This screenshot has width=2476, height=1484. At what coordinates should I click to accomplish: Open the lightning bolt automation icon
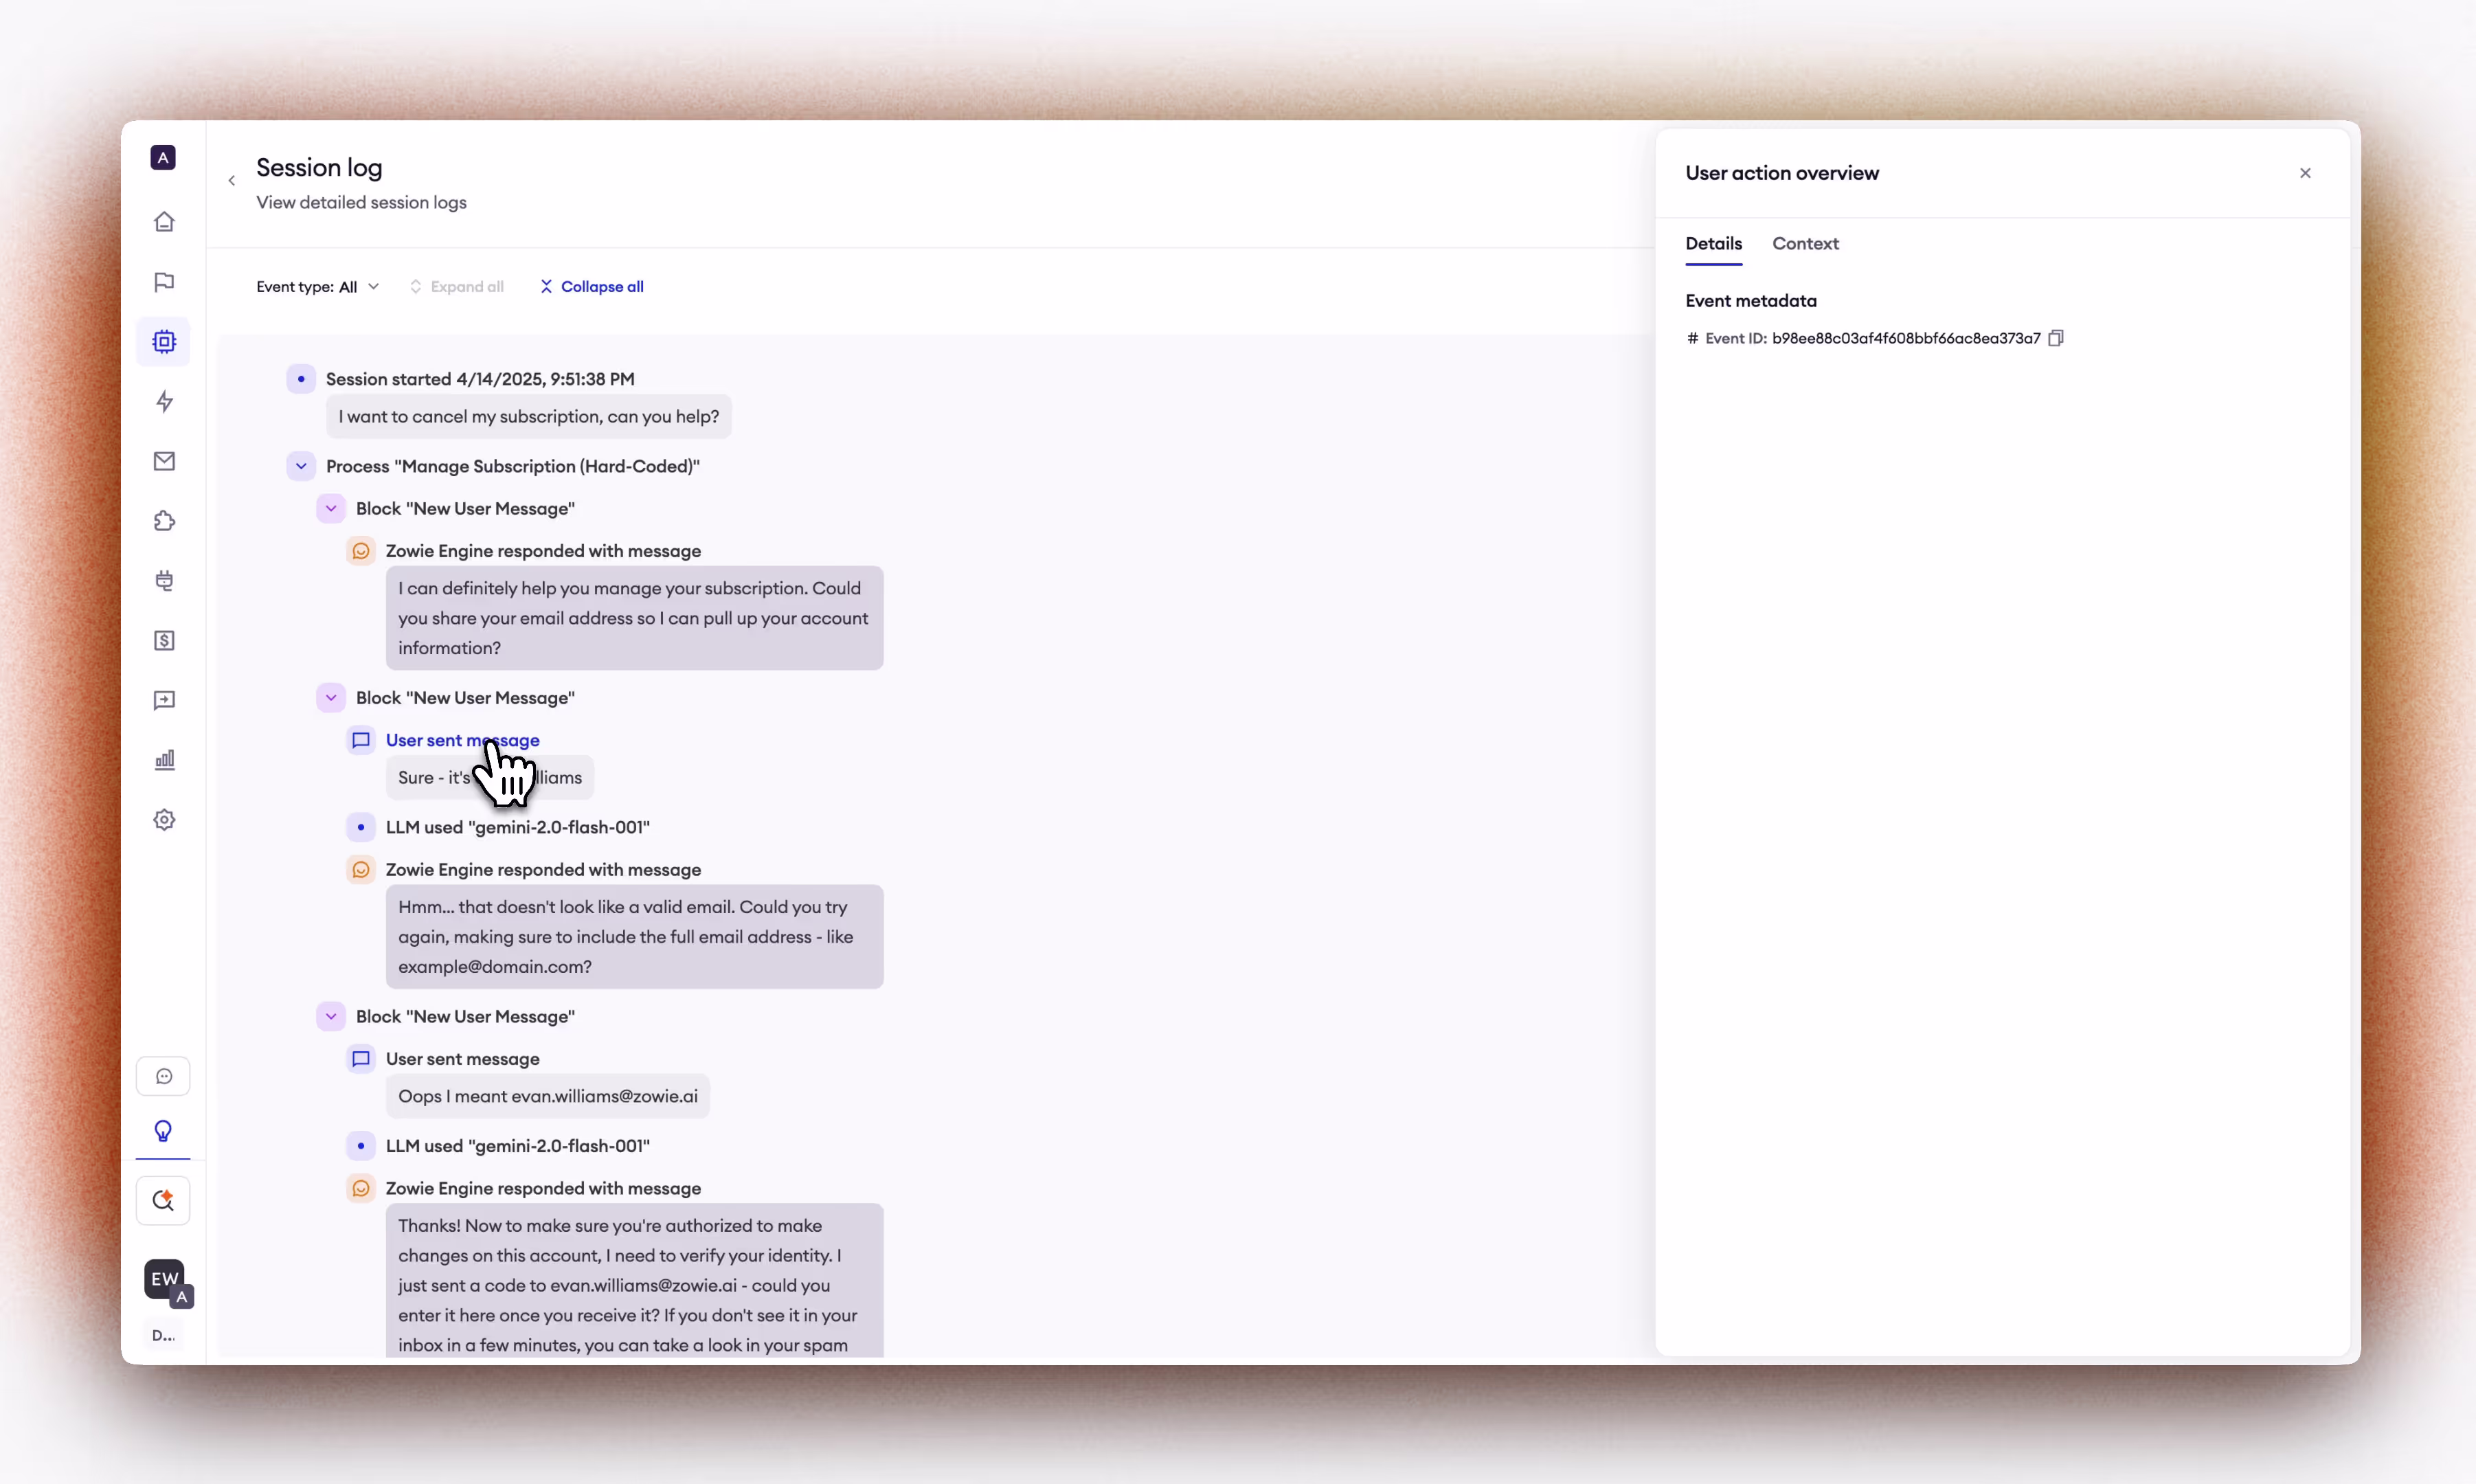(164, 402)
